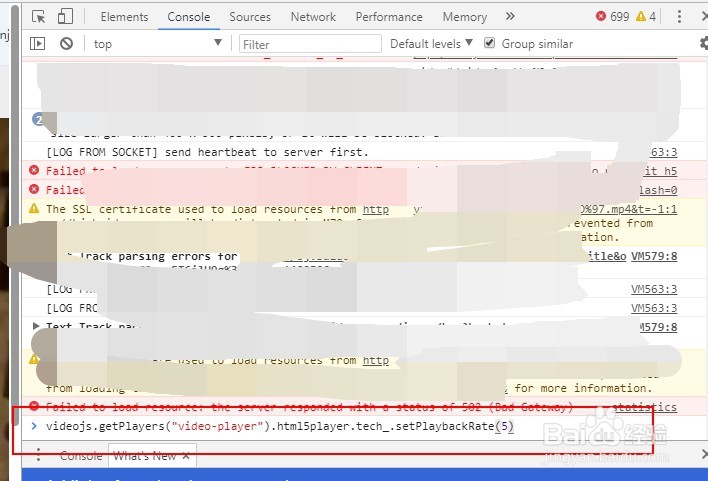
Task: Click the message repeat count badge 2
Action: click(39, 120)
